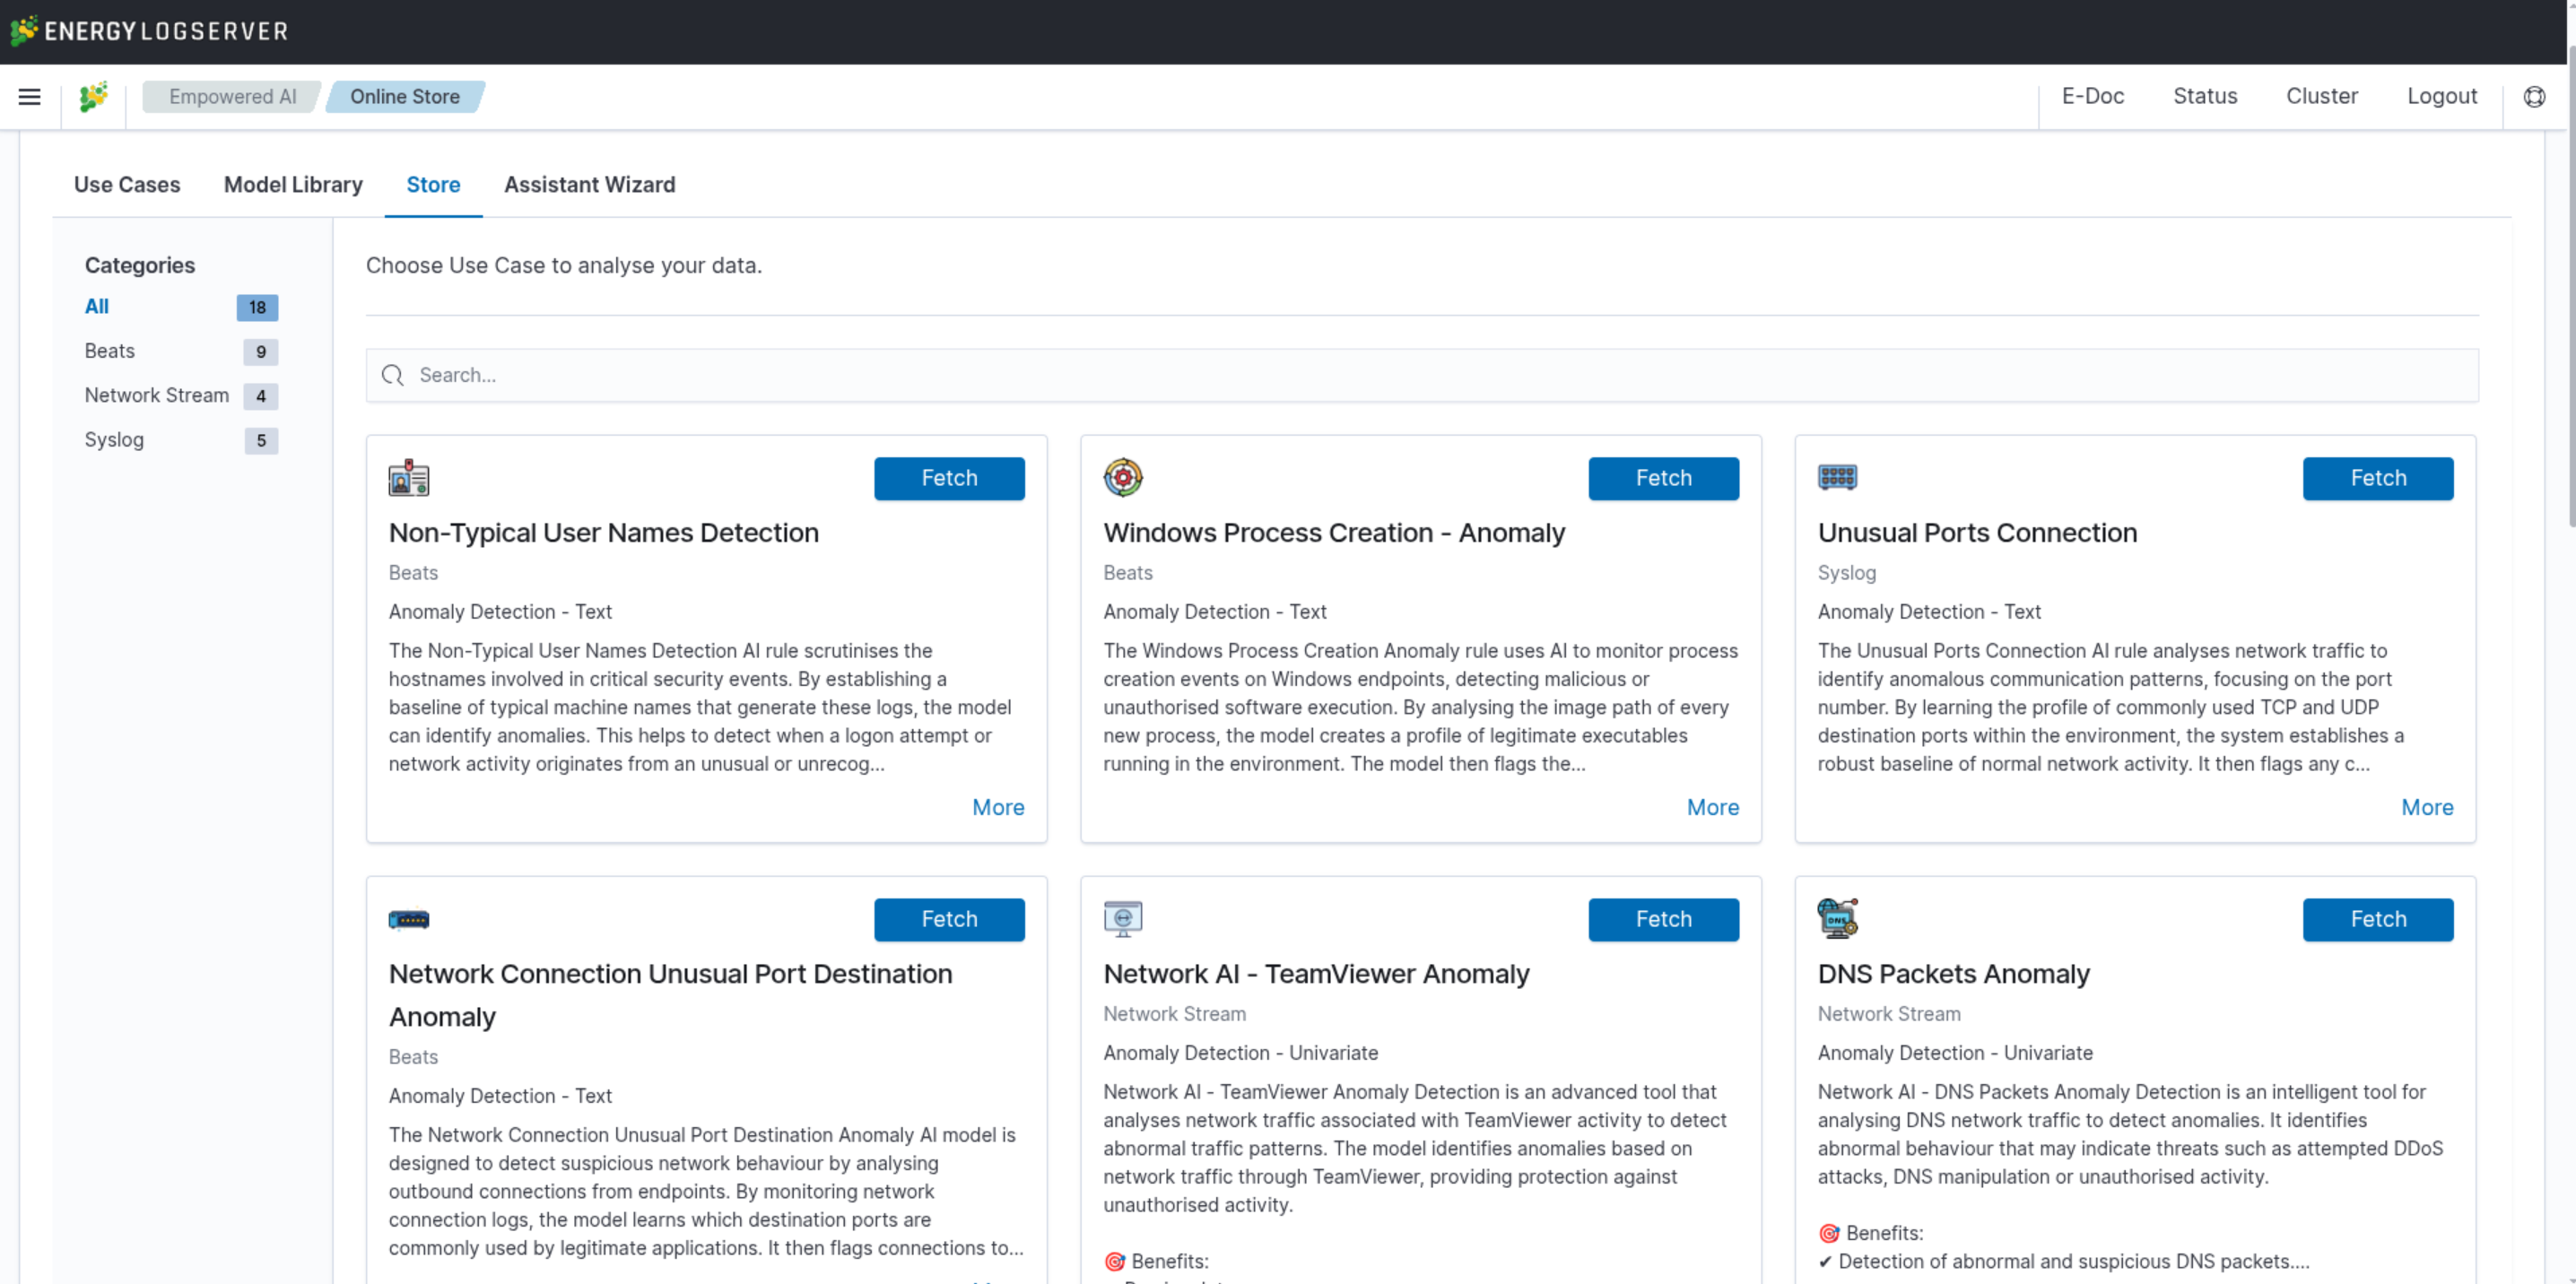Fetch the DNS Packets Anomaly use case
Screen dimensions: 2576x1284
(2377, 919)
